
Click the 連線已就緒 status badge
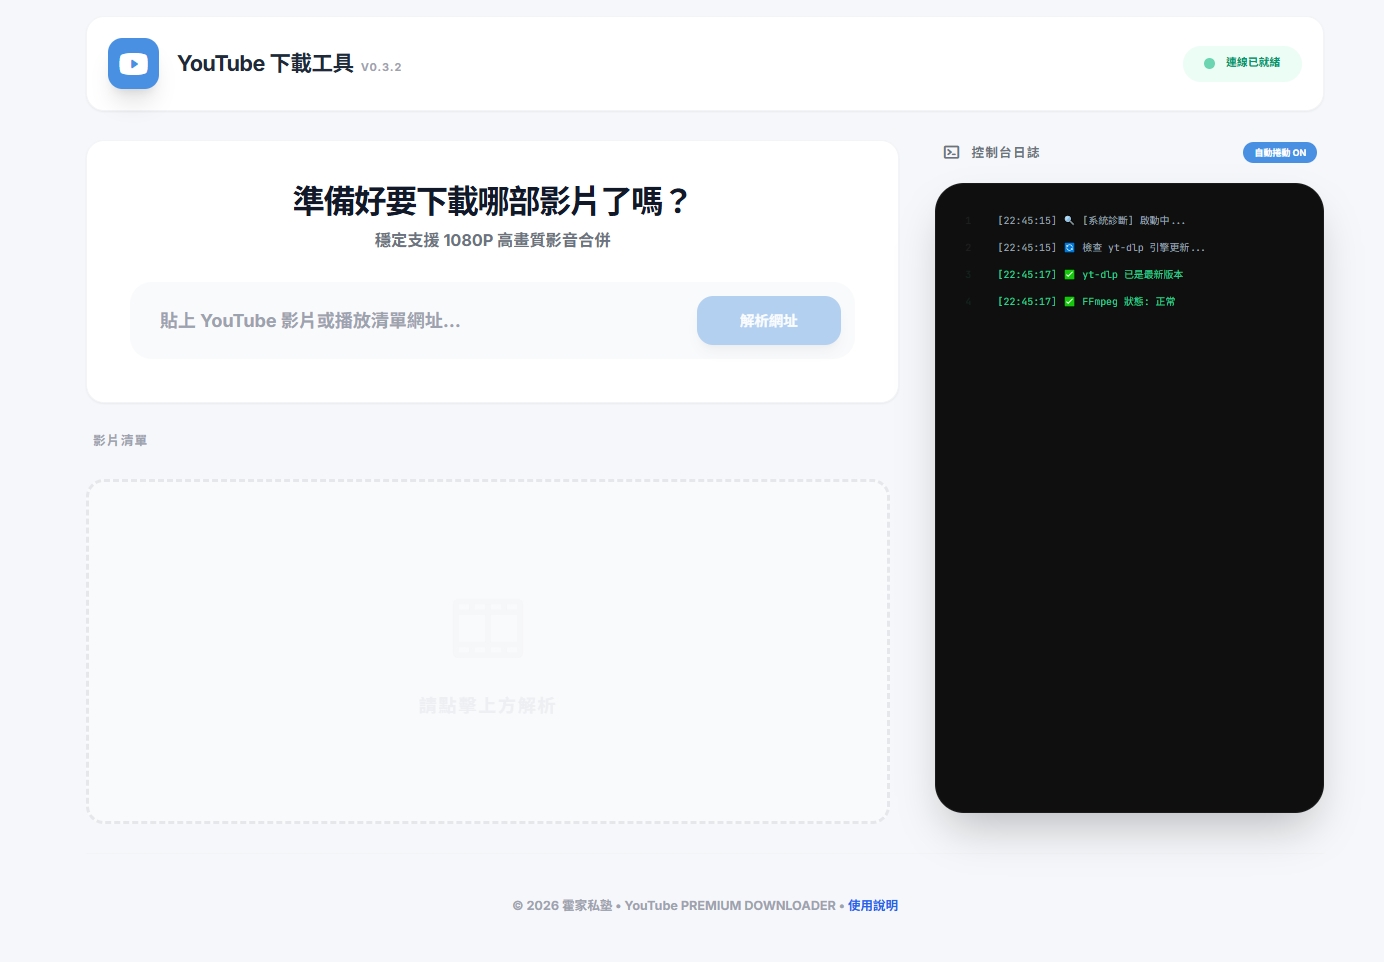pos(1242,63)
